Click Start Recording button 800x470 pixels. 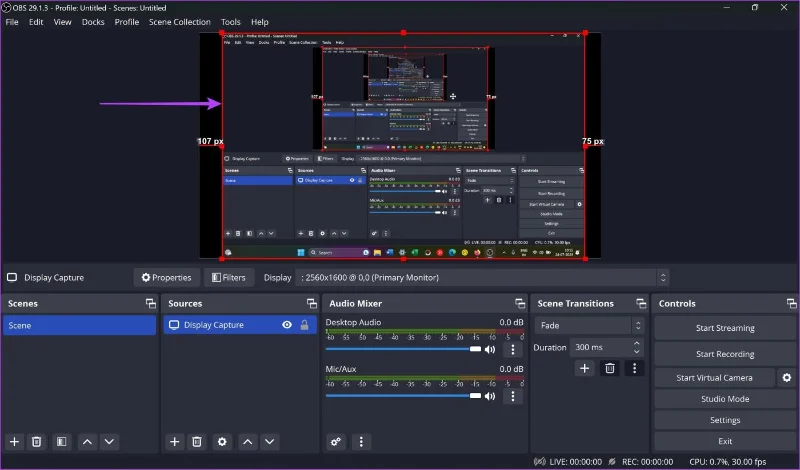click(x=725, y=354)
